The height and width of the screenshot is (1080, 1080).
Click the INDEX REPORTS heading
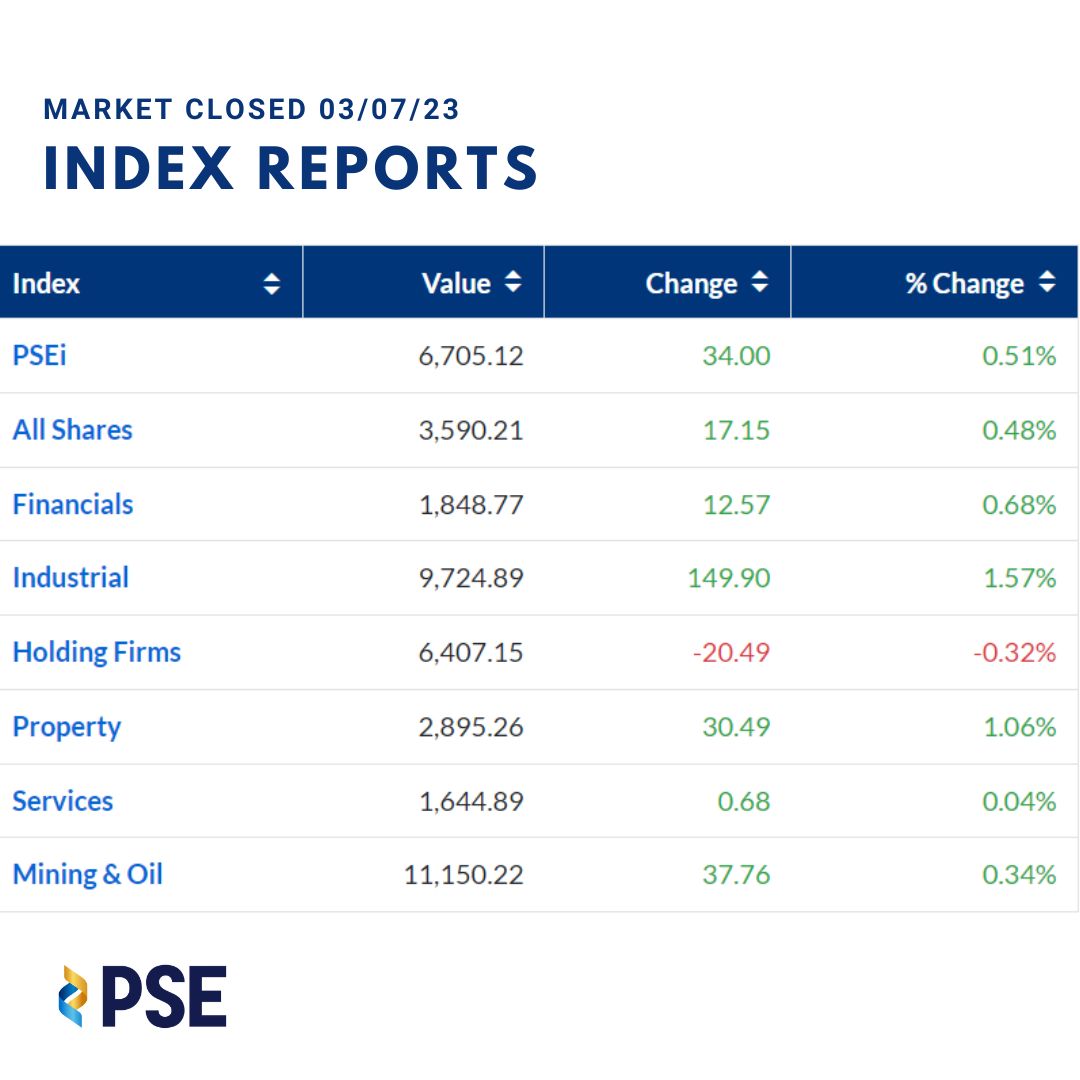tap(291, 167)
